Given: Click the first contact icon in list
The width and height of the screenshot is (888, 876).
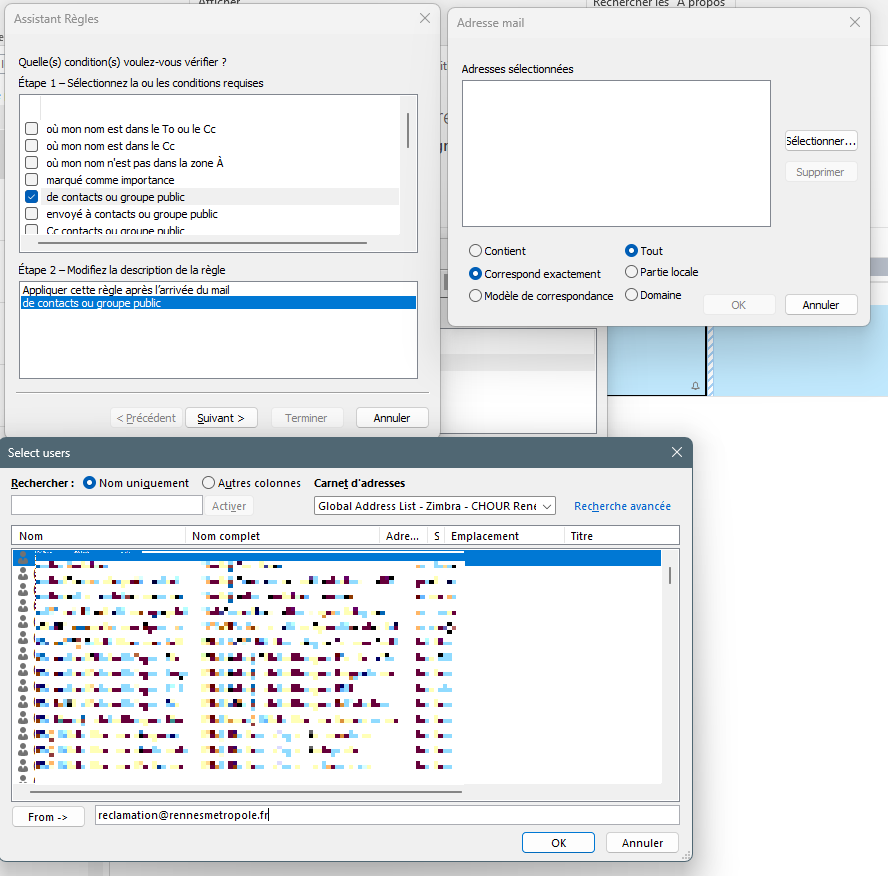Looking at the screenshot, I should tap(24, 559).
